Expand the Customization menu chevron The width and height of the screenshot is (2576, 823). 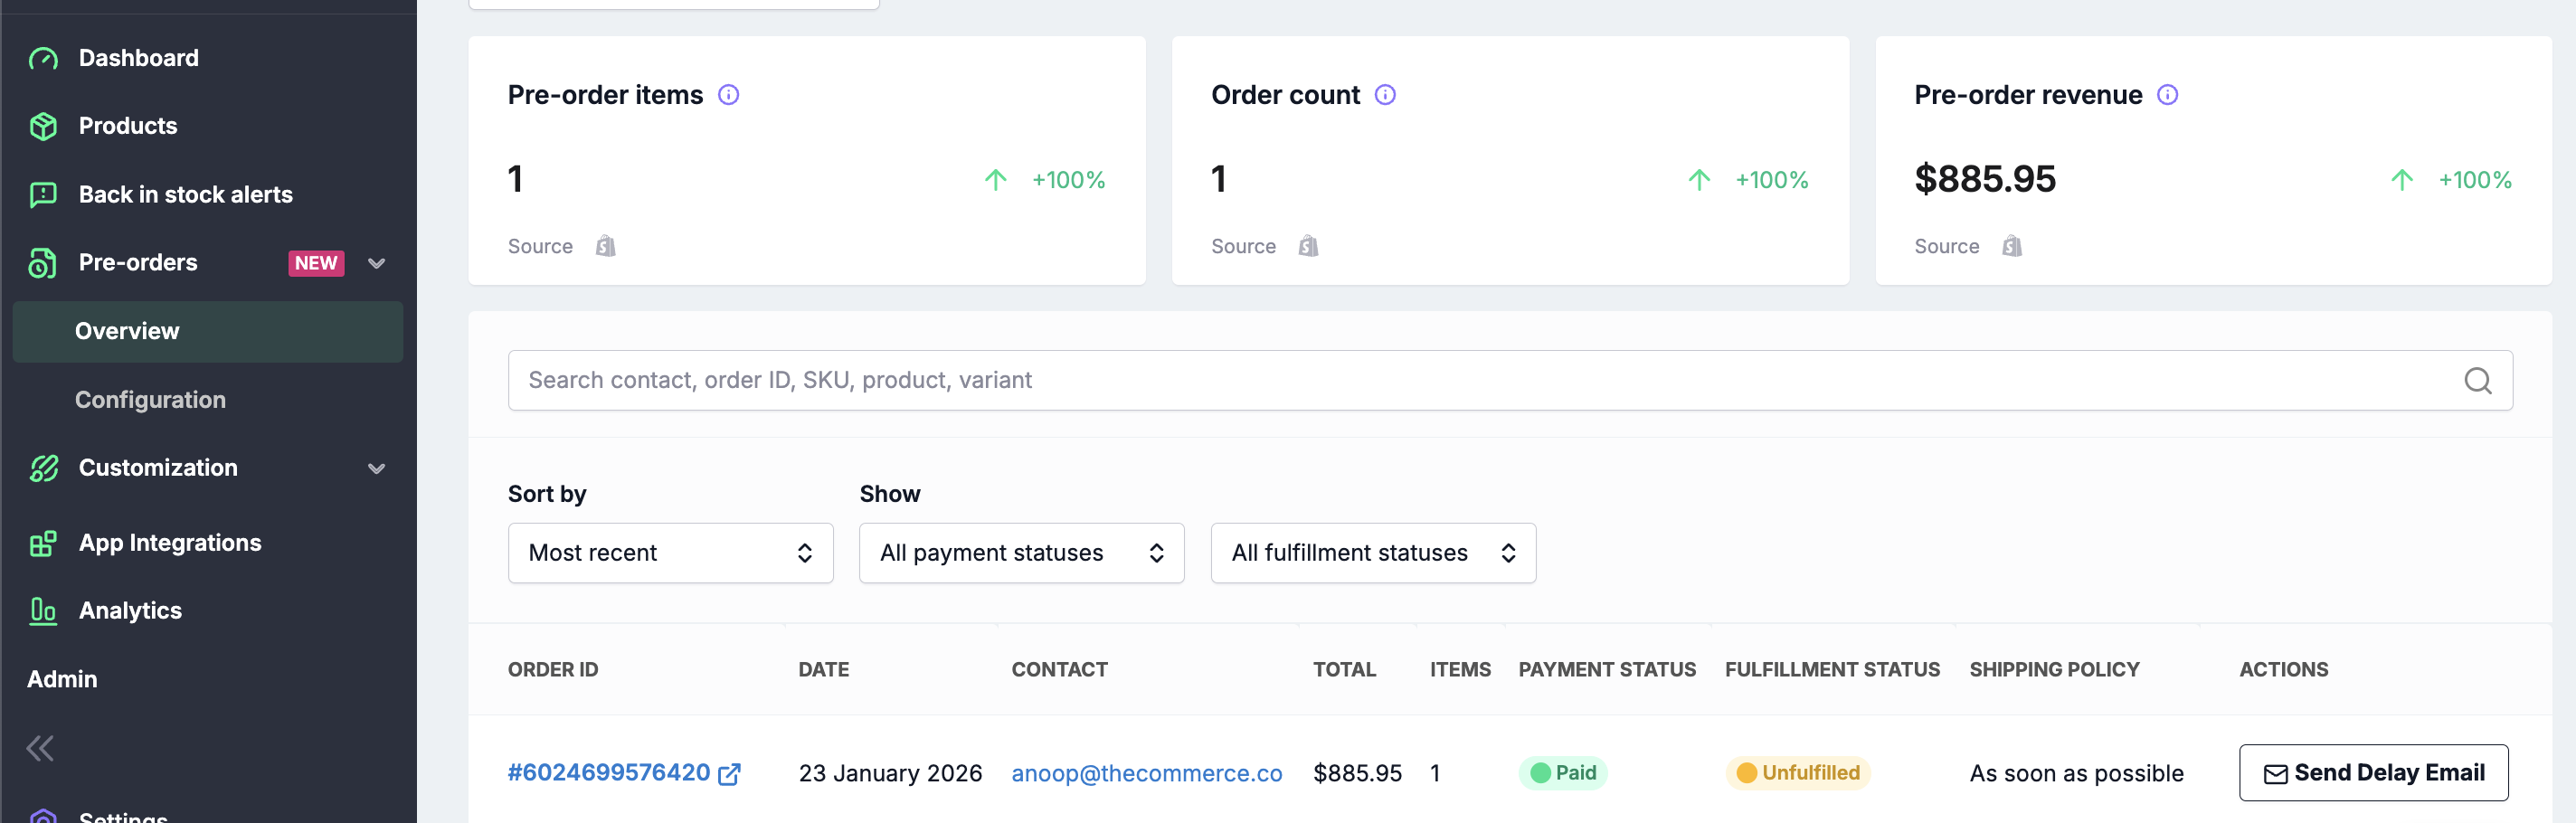[x=377, y=468]
